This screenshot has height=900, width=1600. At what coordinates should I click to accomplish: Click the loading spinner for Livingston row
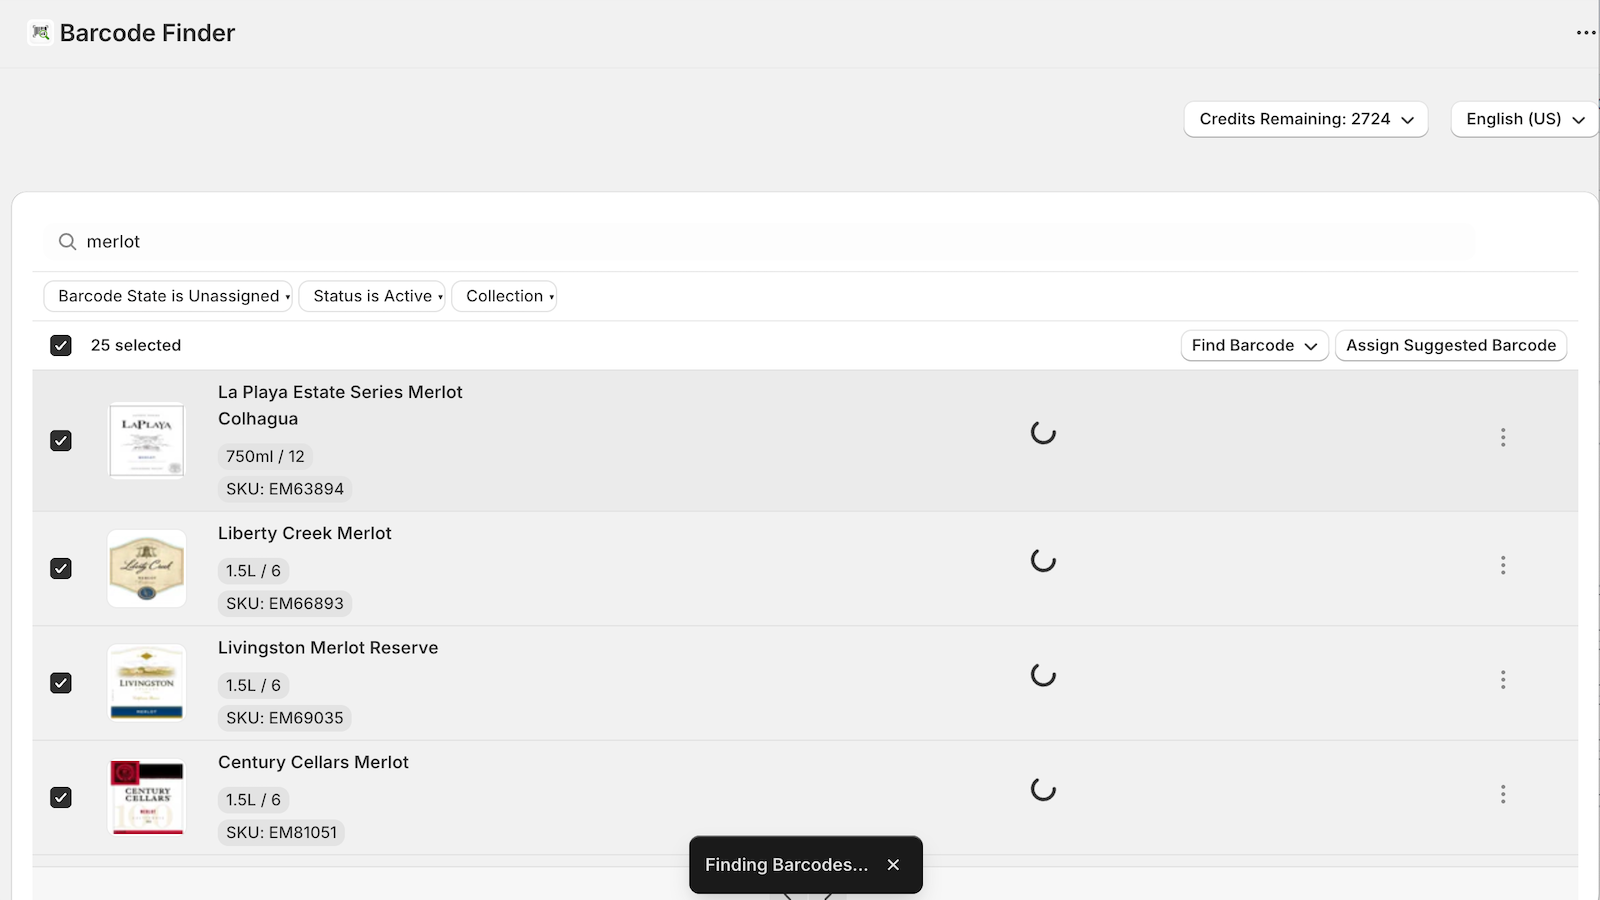tap(1043, 675)
